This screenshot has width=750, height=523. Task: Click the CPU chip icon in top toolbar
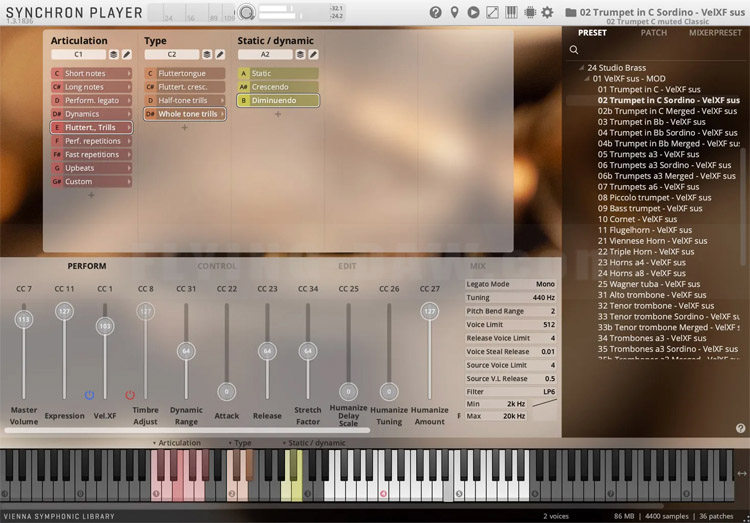point(529,12)
